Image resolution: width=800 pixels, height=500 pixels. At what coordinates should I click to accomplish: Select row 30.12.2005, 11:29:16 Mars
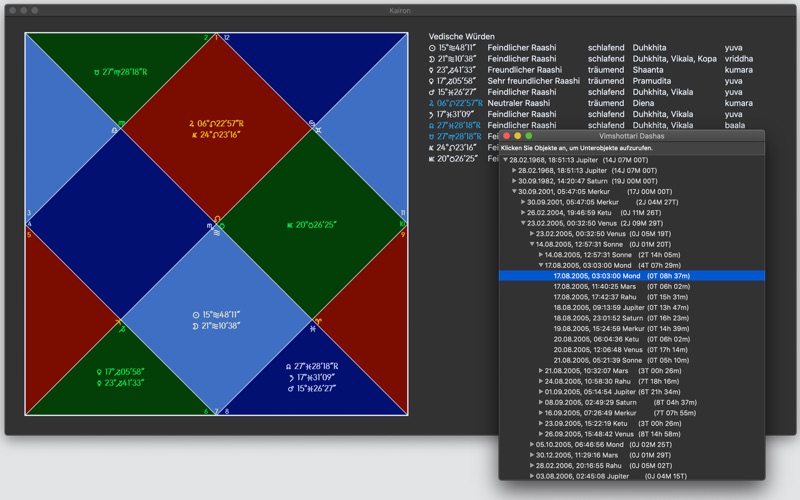coord(632,455)
